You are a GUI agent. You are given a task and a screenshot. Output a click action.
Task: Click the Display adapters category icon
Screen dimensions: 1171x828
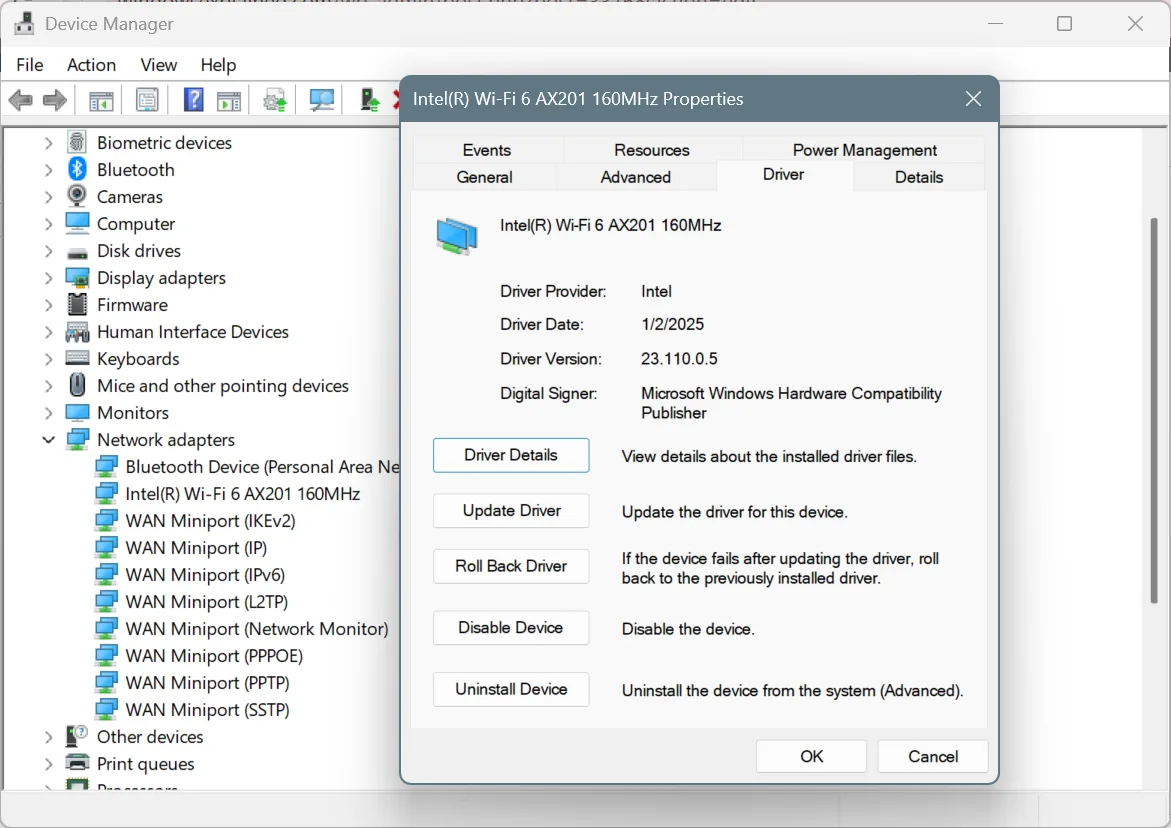[77, 278]
